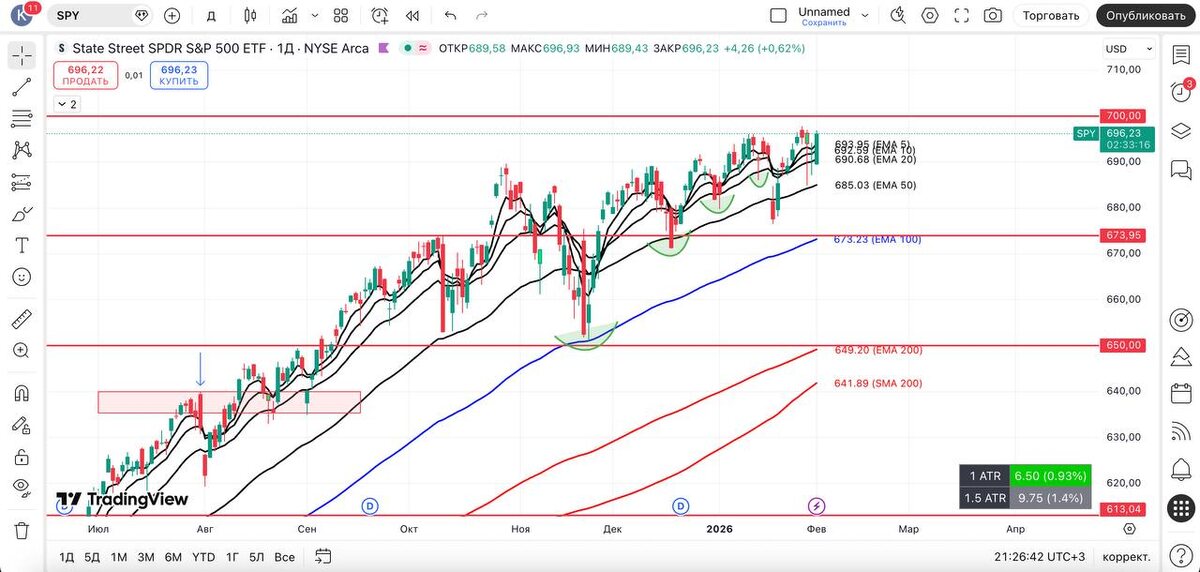Screen dimensions: 1200x572
Task: Activate the zoom in tool
Action: pos(22,351)
